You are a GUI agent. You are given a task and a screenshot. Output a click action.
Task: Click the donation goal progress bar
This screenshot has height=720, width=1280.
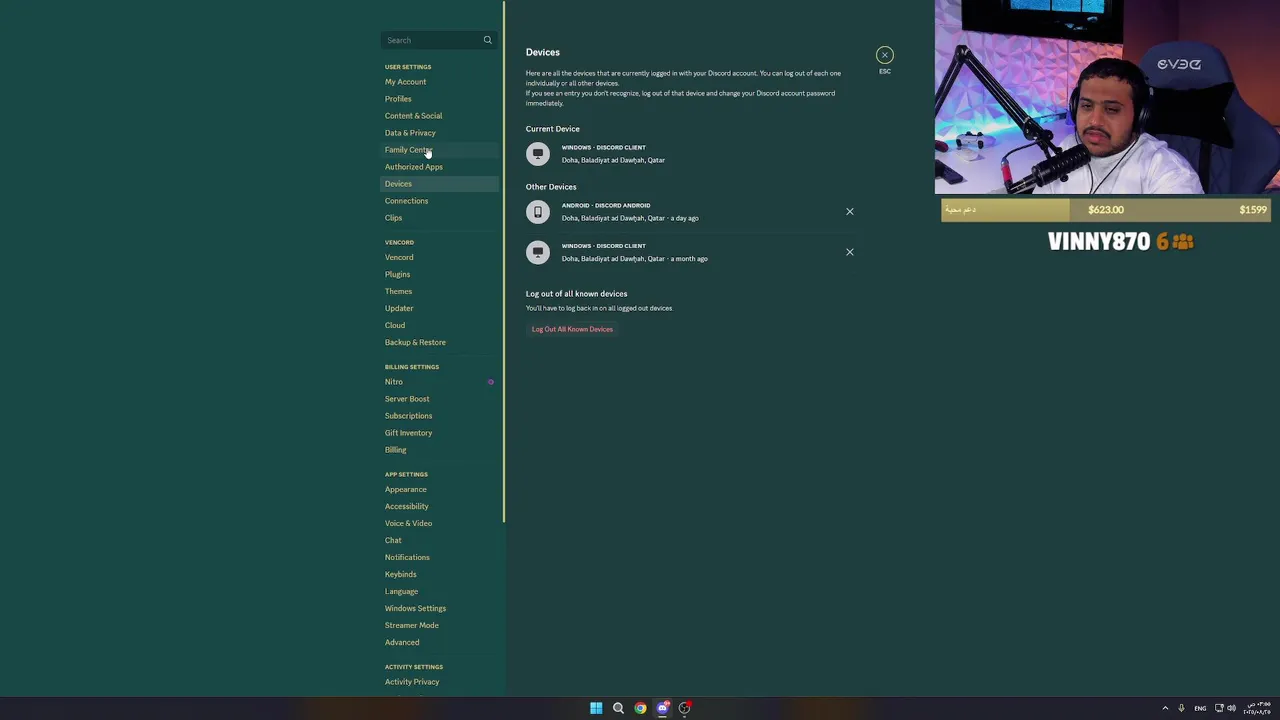coord(1106,210)
